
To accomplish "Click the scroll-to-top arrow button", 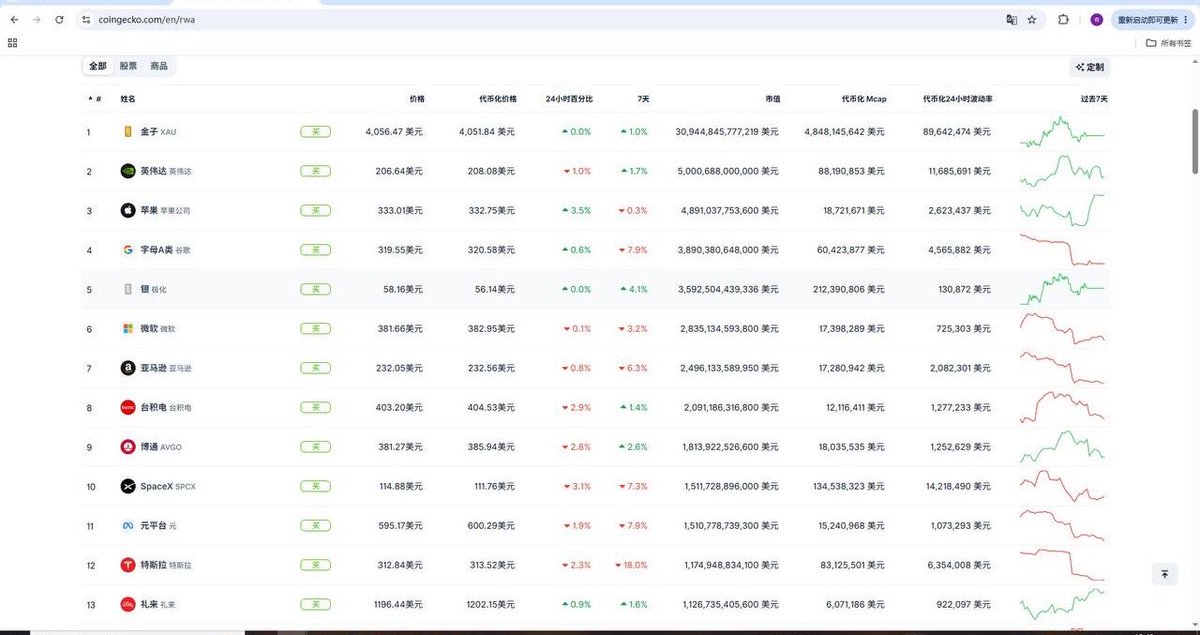I will pos(1164,574).
